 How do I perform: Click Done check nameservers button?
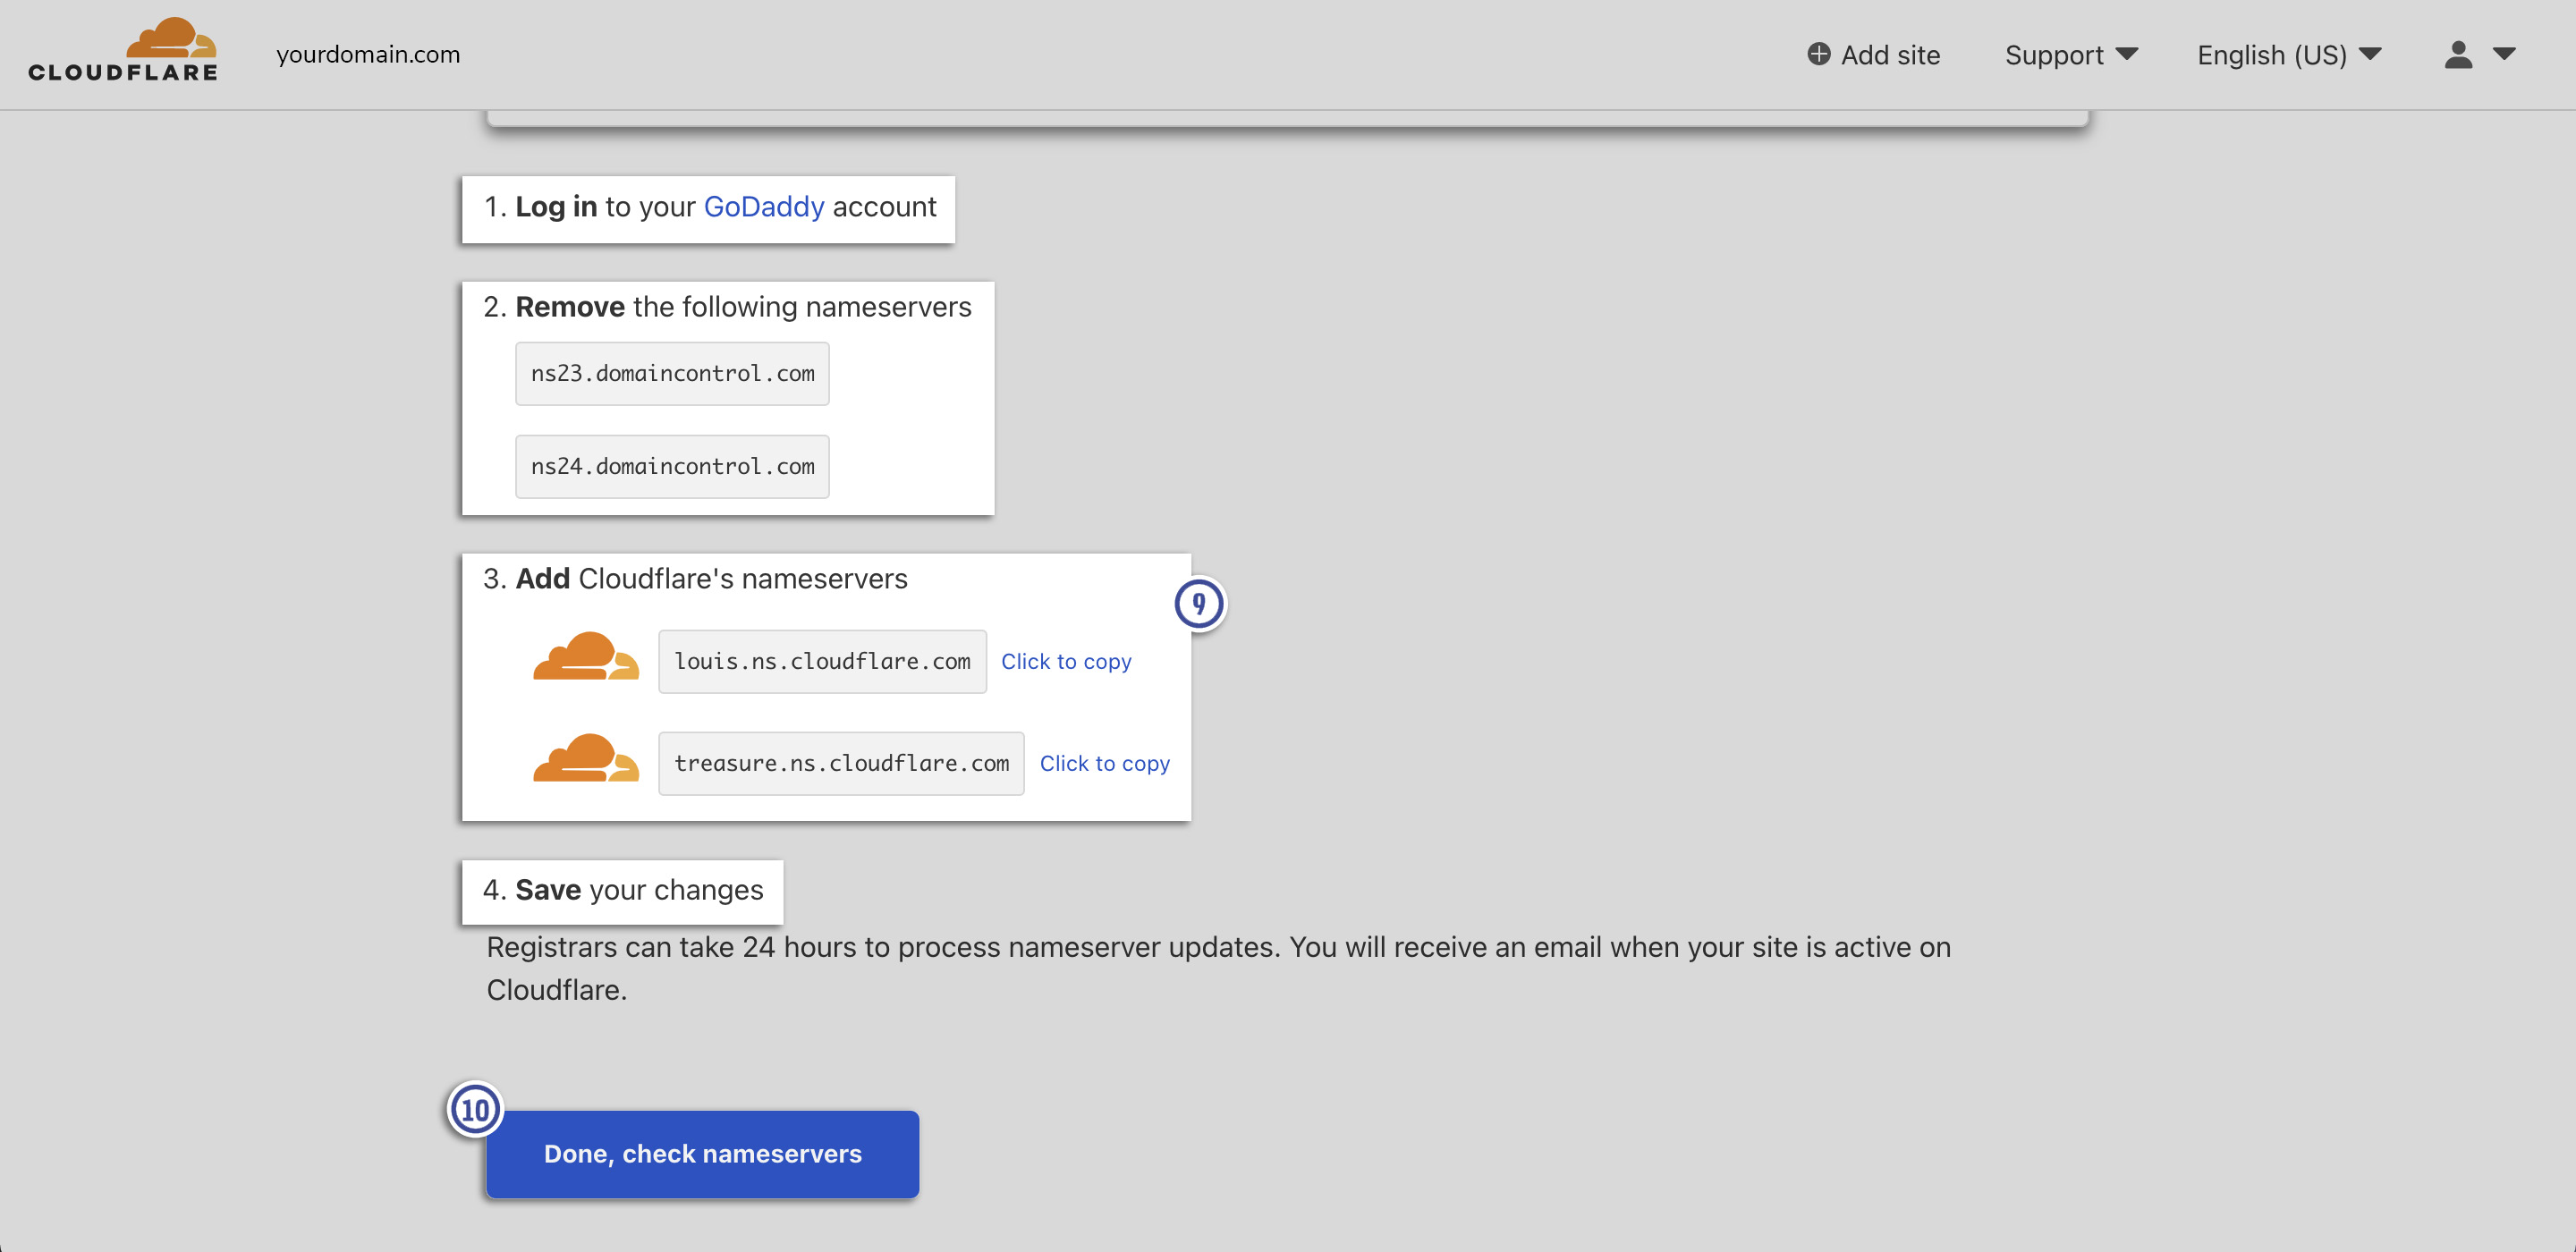point(703,1152)
